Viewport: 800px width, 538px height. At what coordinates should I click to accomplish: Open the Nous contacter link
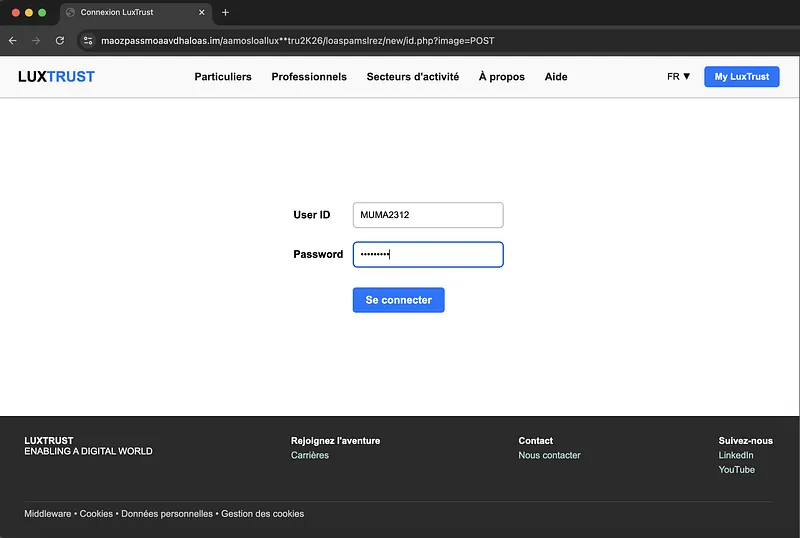(549, 455)
